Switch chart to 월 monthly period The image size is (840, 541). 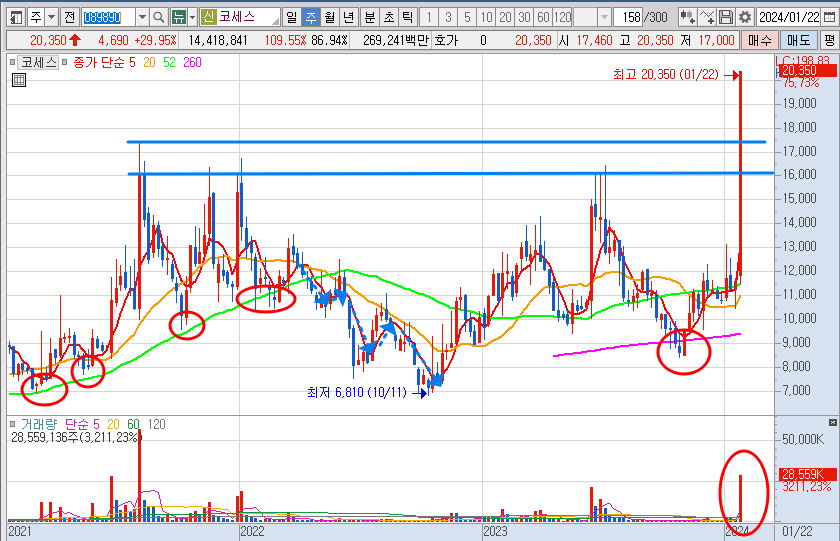pos(329,18)
